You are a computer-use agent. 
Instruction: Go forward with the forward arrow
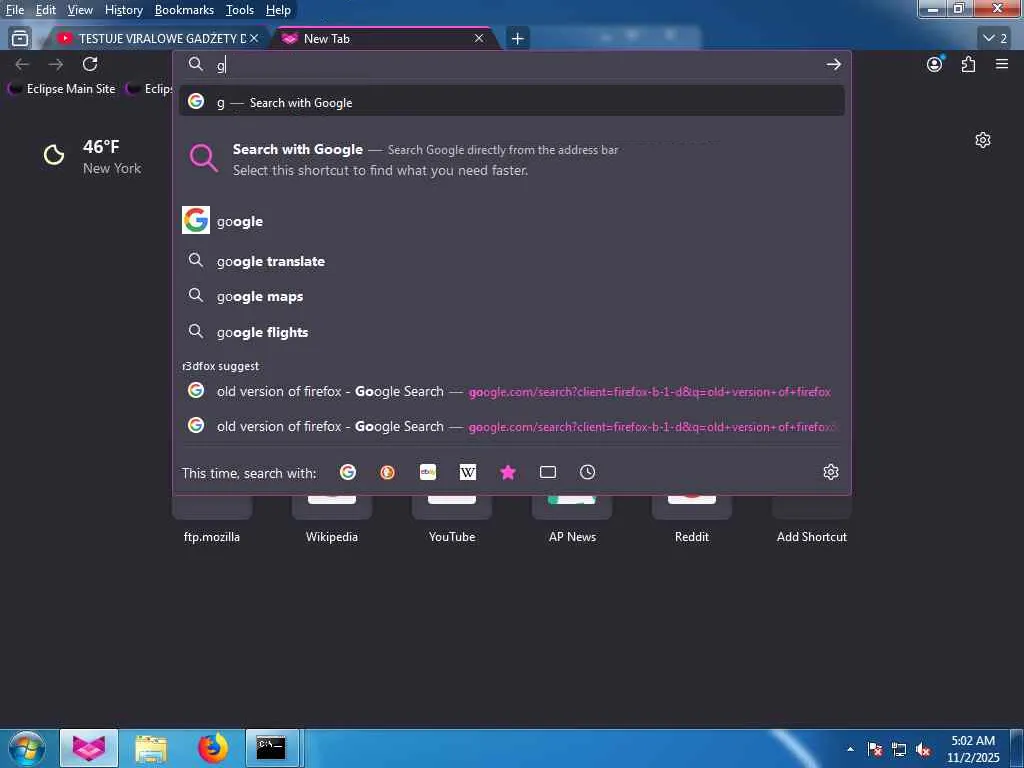(56, 64)
